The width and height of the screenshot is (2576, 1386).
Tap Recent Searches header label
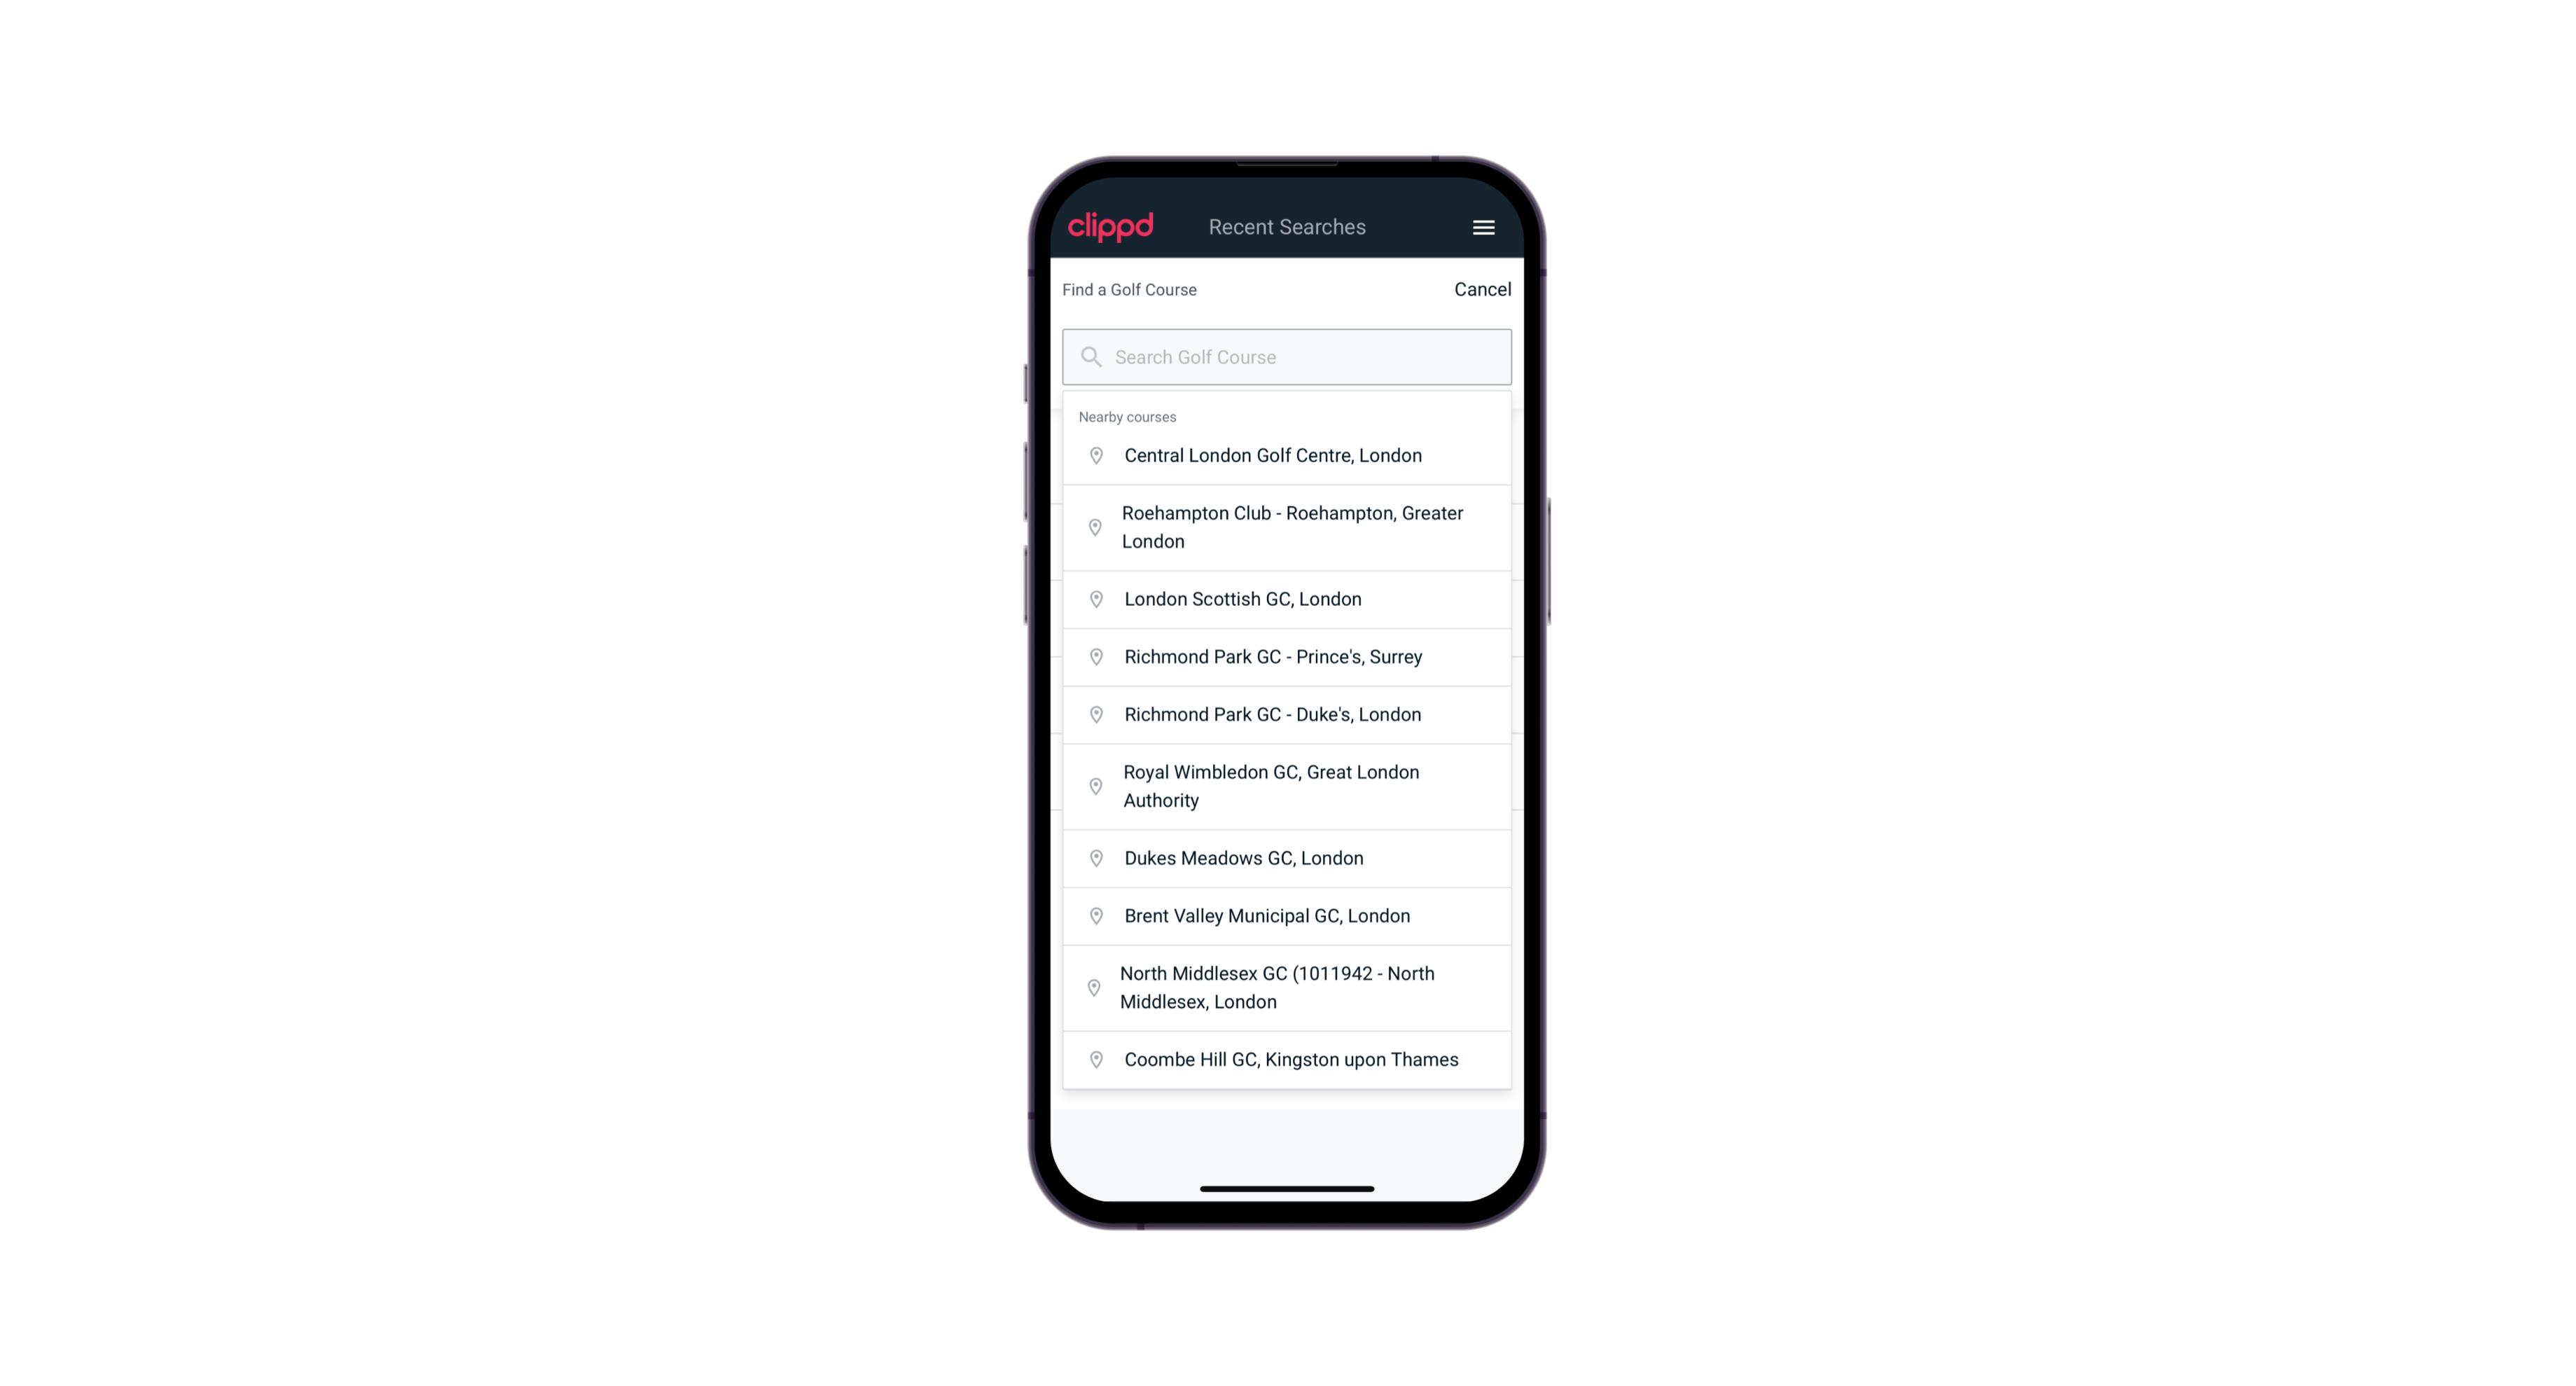tap(1288, 227)
